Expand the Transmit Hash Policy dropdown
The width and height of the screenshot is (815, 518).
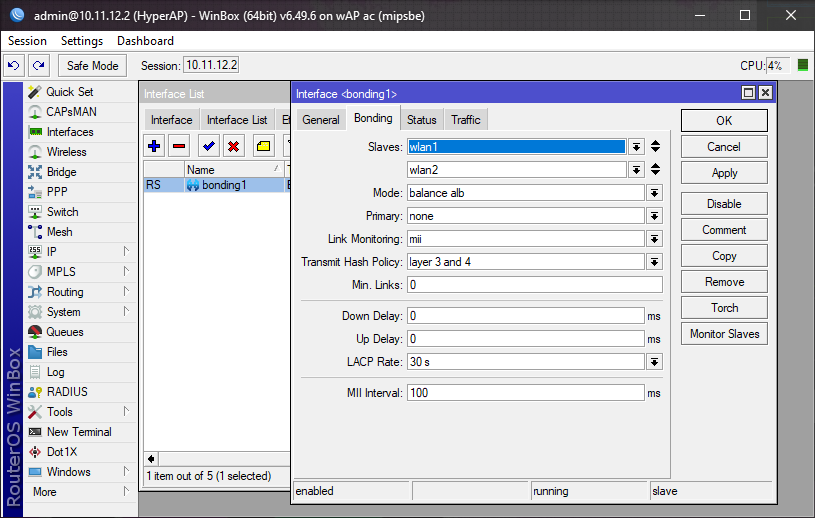click(x=654, y=262)
